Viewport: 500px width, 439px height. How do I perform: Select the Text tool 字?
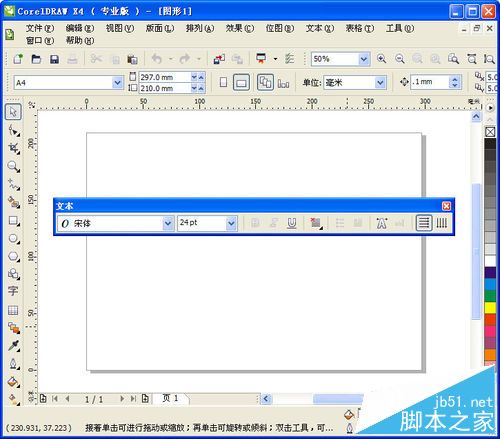click(13, 291)
